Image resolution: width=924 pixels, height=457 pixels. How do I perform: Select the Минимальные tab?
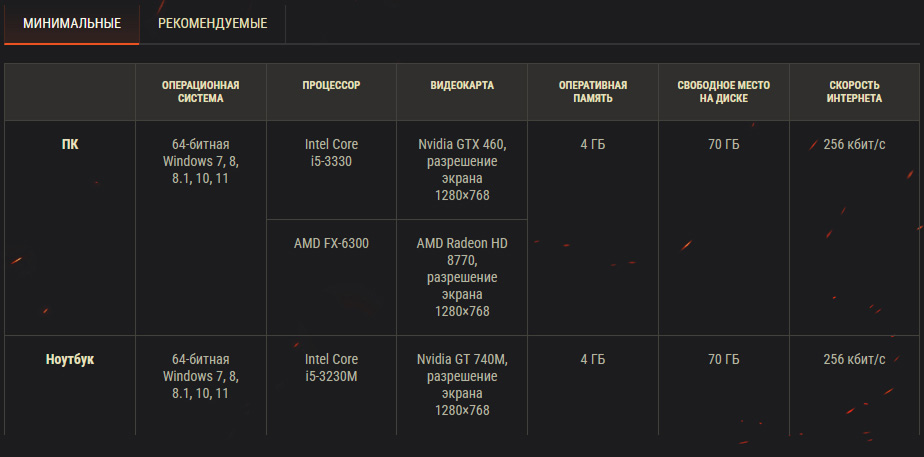[71, 23]
